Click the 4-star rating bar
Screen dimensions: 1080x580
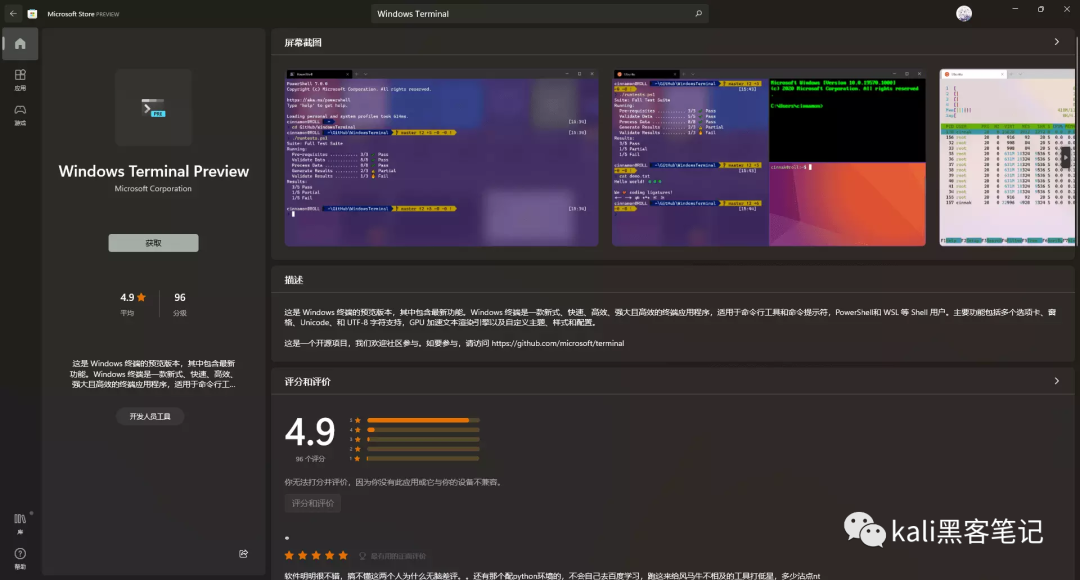(423, 430)
